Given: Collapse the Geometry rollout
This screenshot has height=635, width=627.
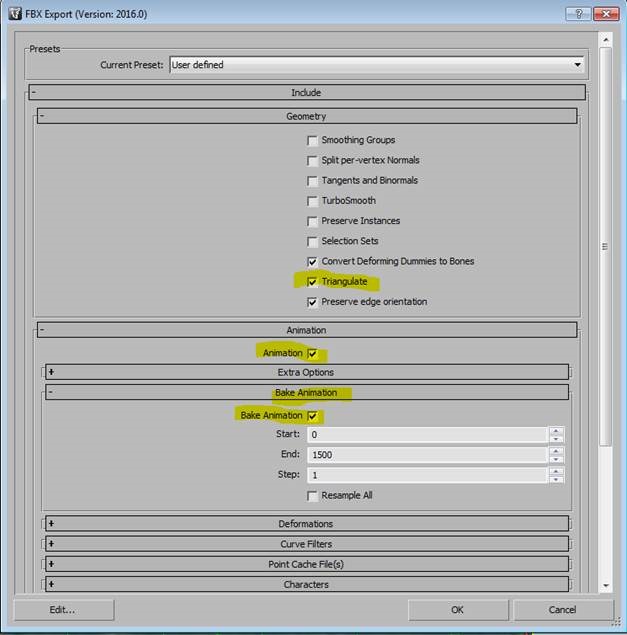Looking at the screenshot, I should pyautogui.click(x=307, y=116).
